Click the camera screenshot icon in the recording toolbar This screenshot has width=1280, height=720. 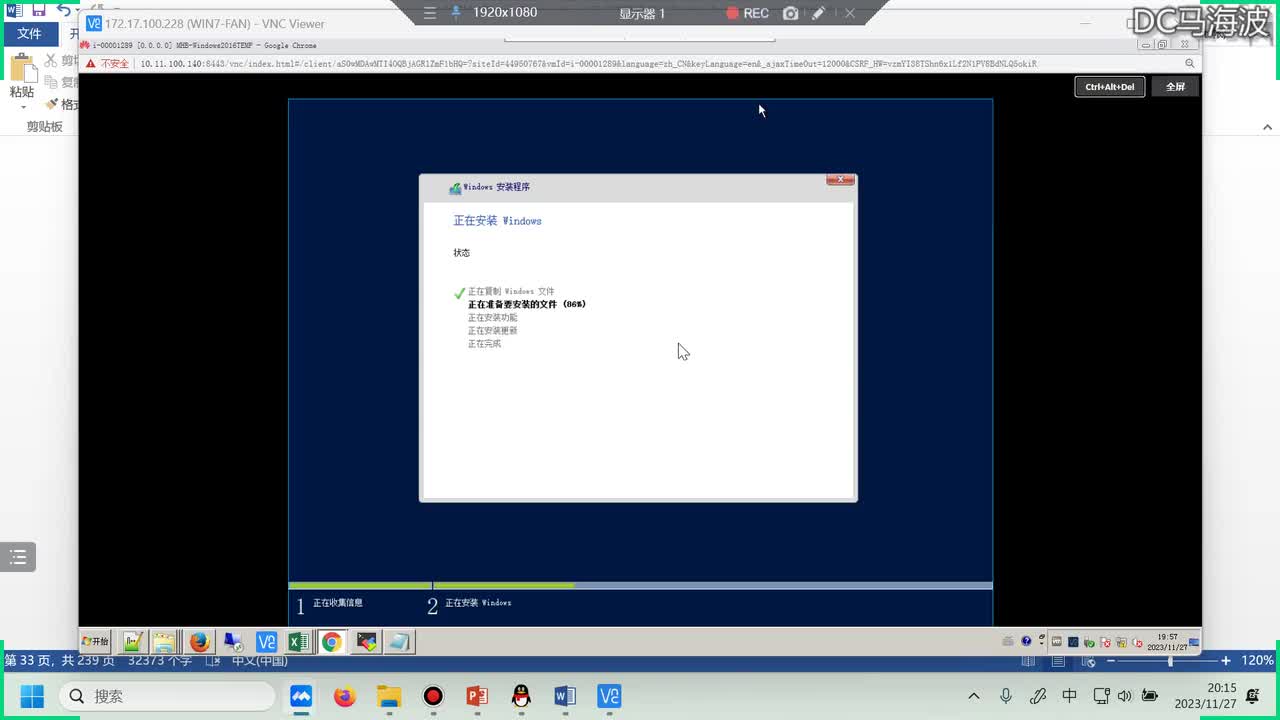point(791,13)
